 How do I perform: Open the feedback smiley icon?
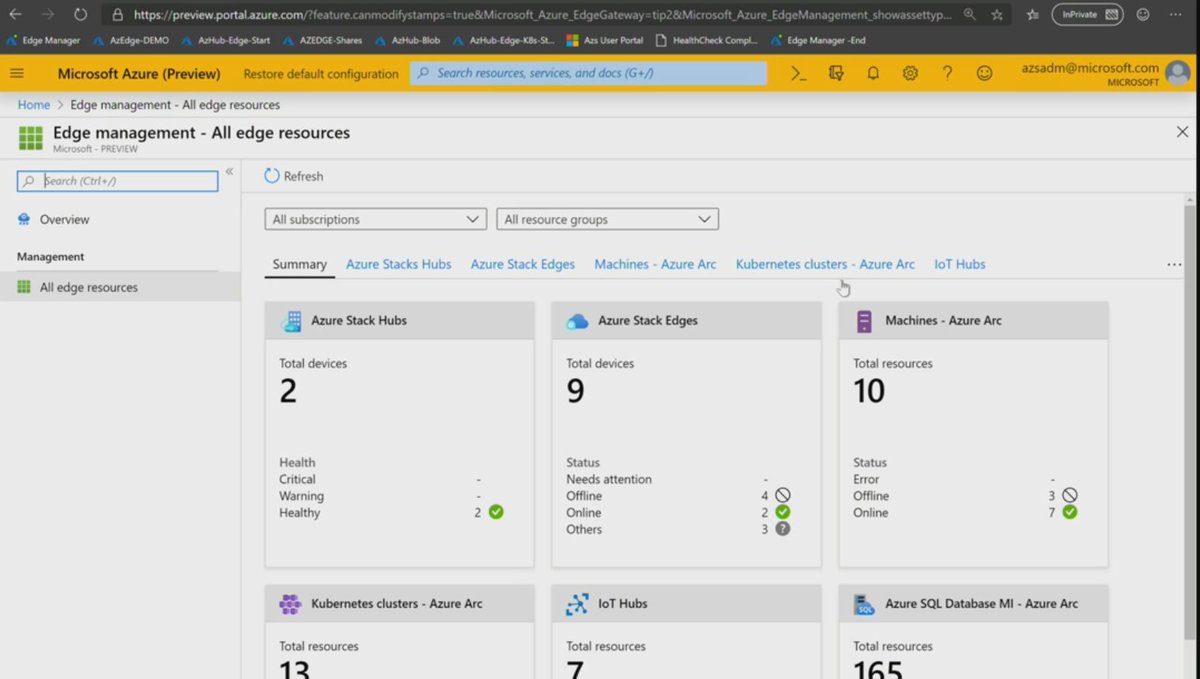[985, 73]
